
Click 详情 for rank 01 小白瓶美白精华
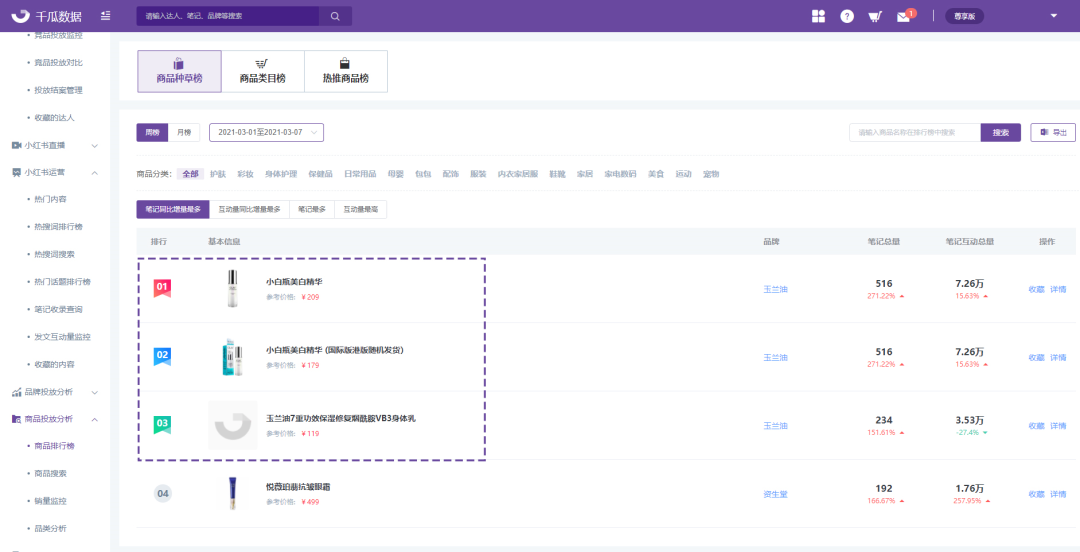(1058, 289)
